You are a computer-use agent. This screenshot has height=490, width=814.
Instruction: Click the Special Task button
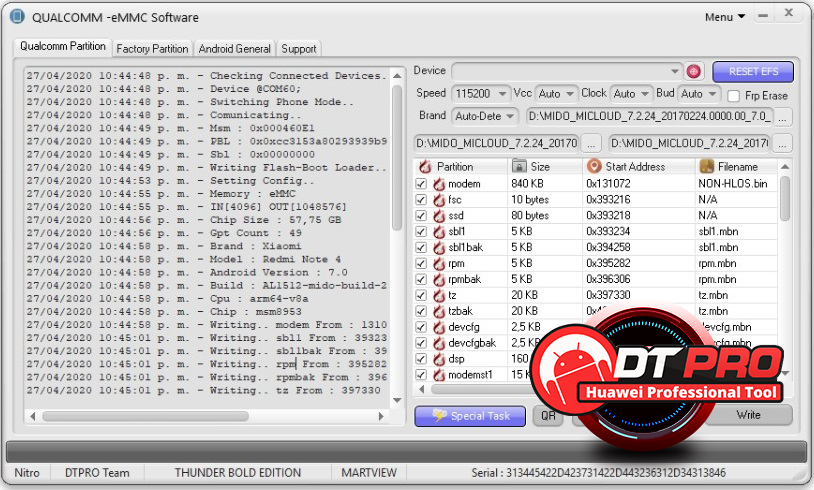pyautogui.click(x=470, y=416)
